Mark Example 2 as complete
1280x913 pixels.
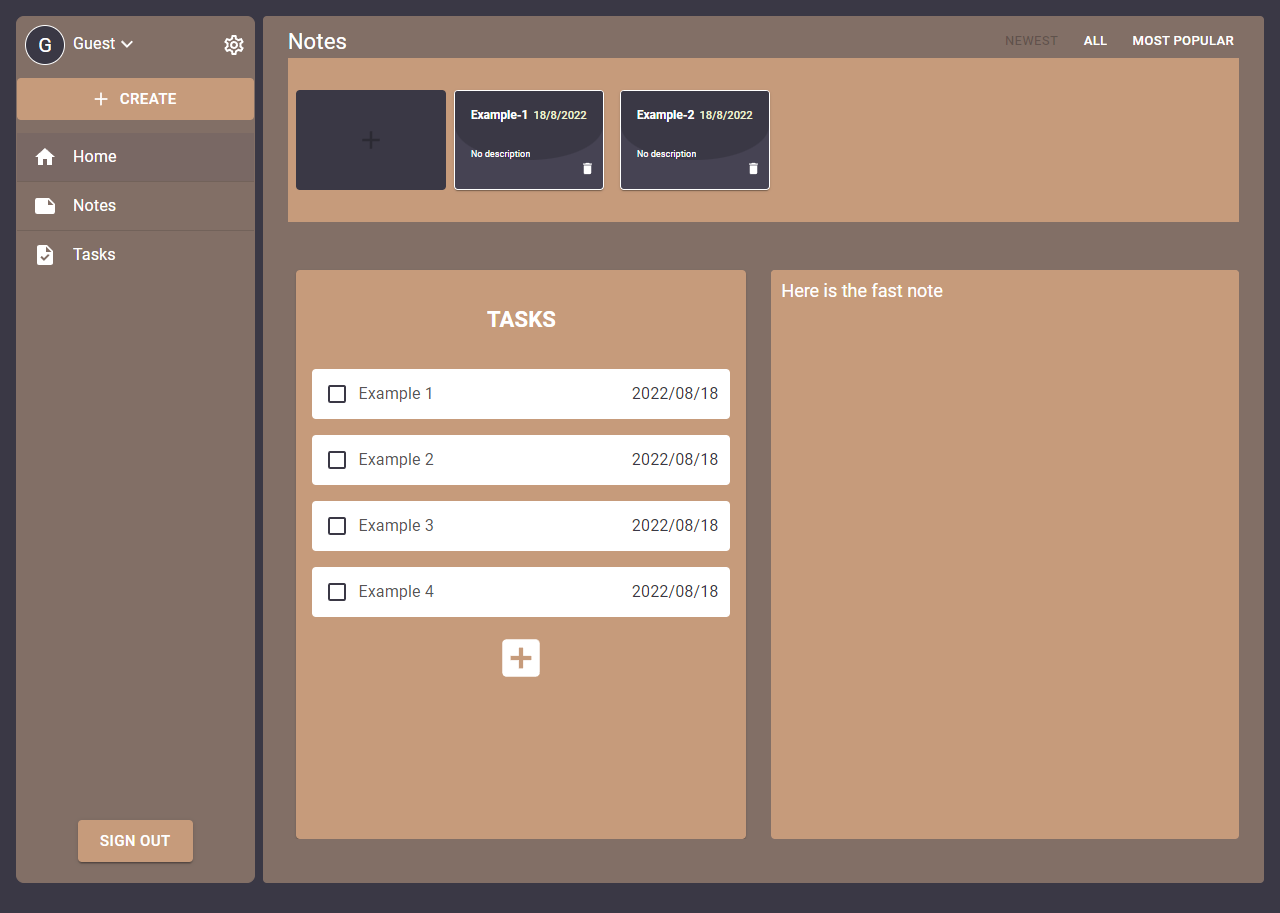click(x=337, y=460)
